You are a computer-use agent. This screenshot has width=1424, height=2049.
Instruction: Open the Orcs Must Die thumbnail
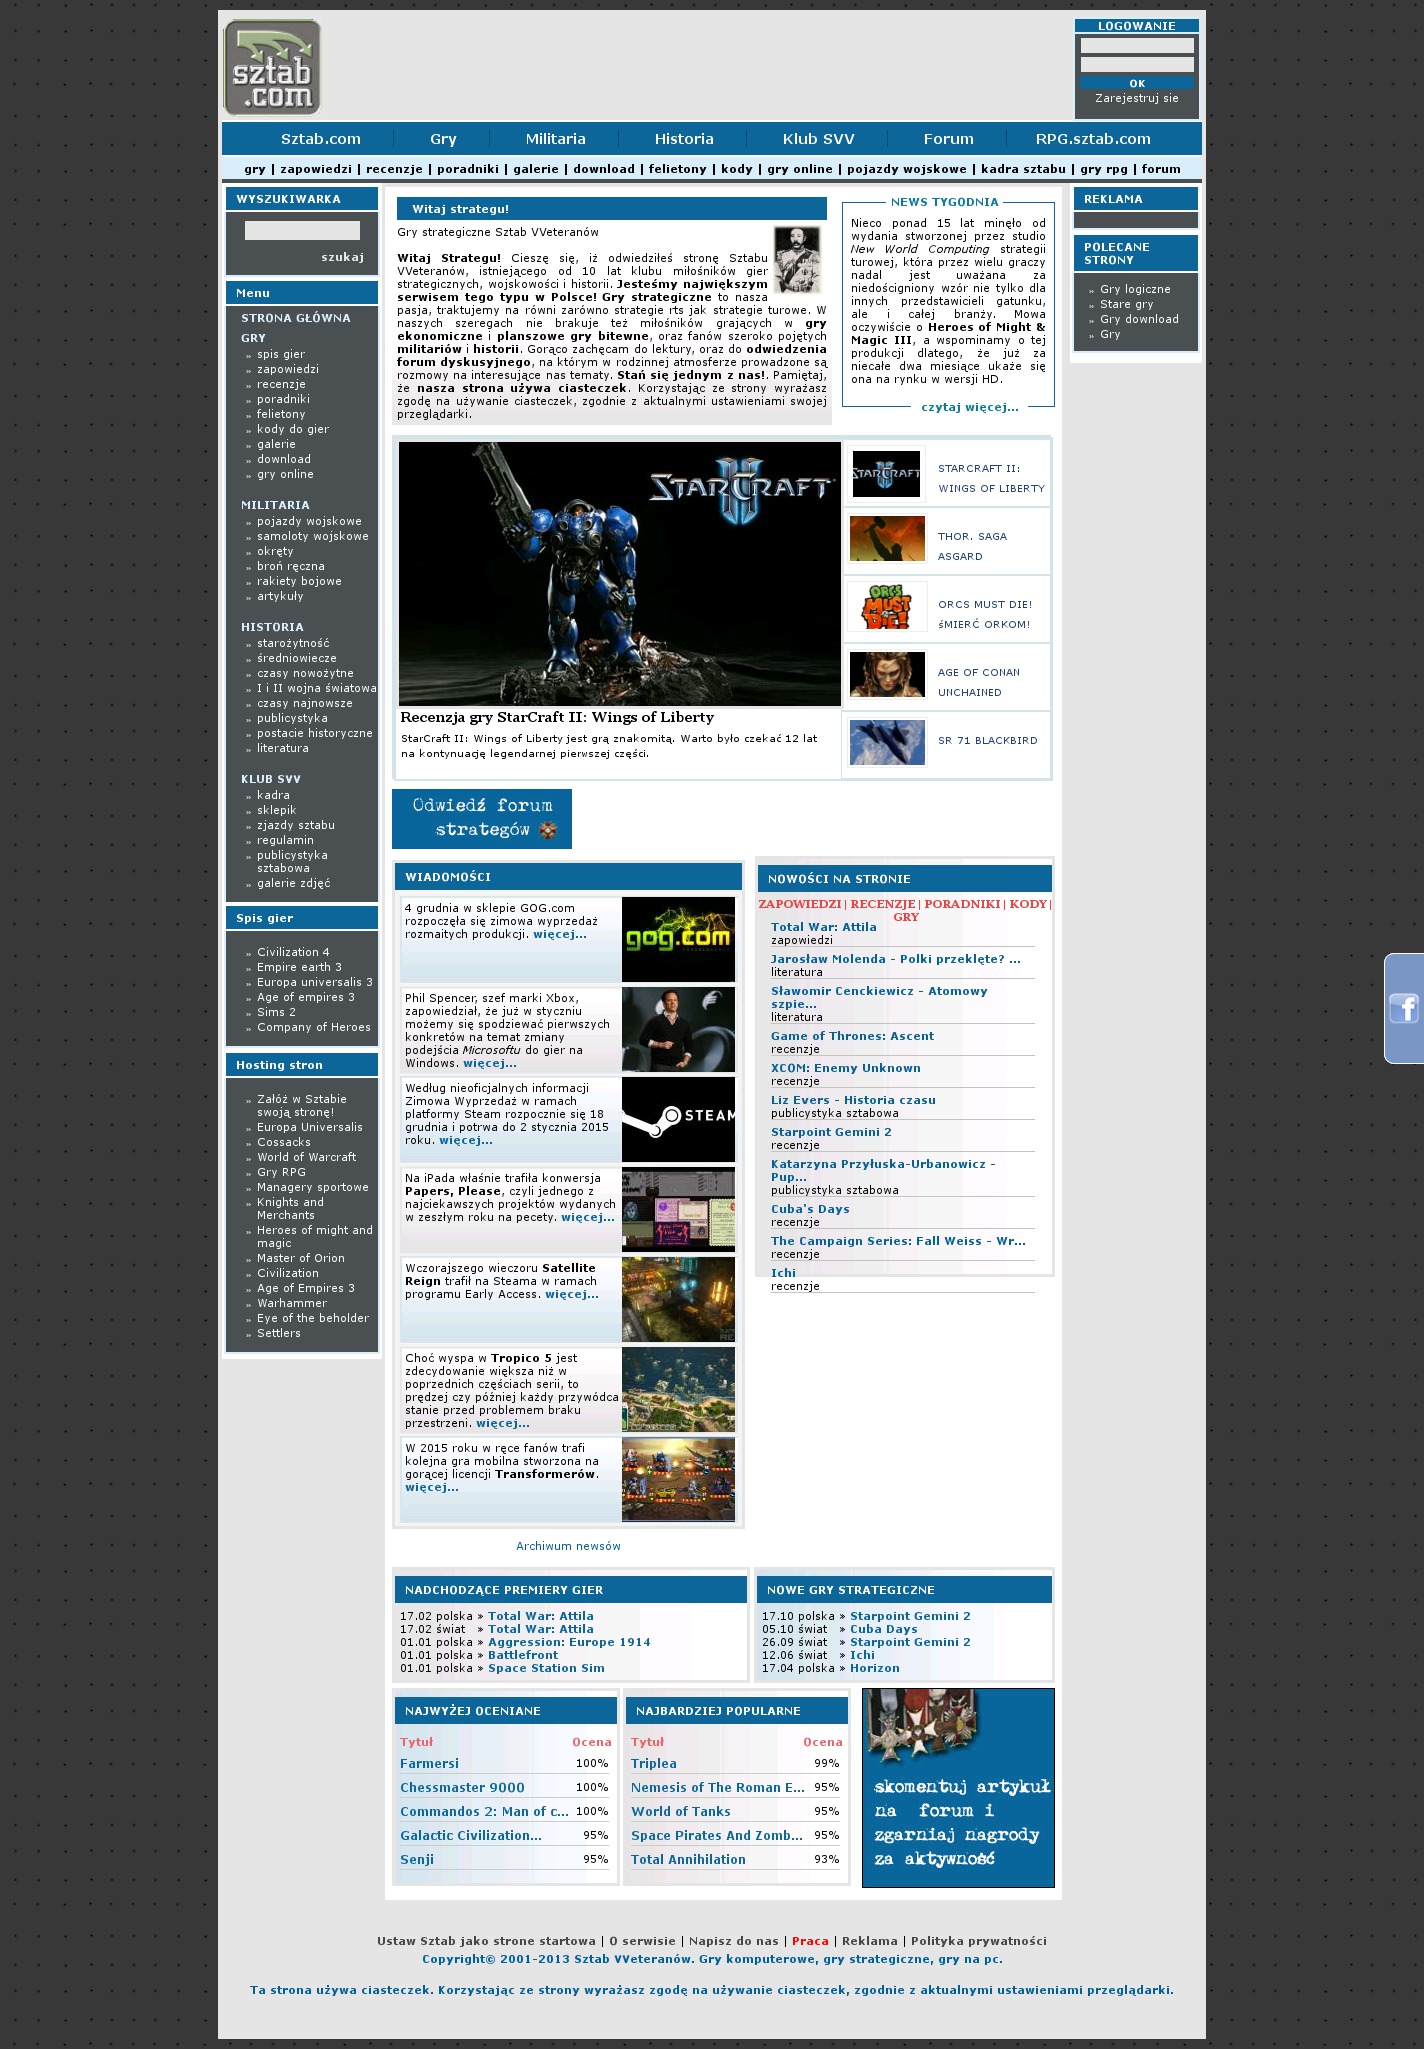coord(886,607)
